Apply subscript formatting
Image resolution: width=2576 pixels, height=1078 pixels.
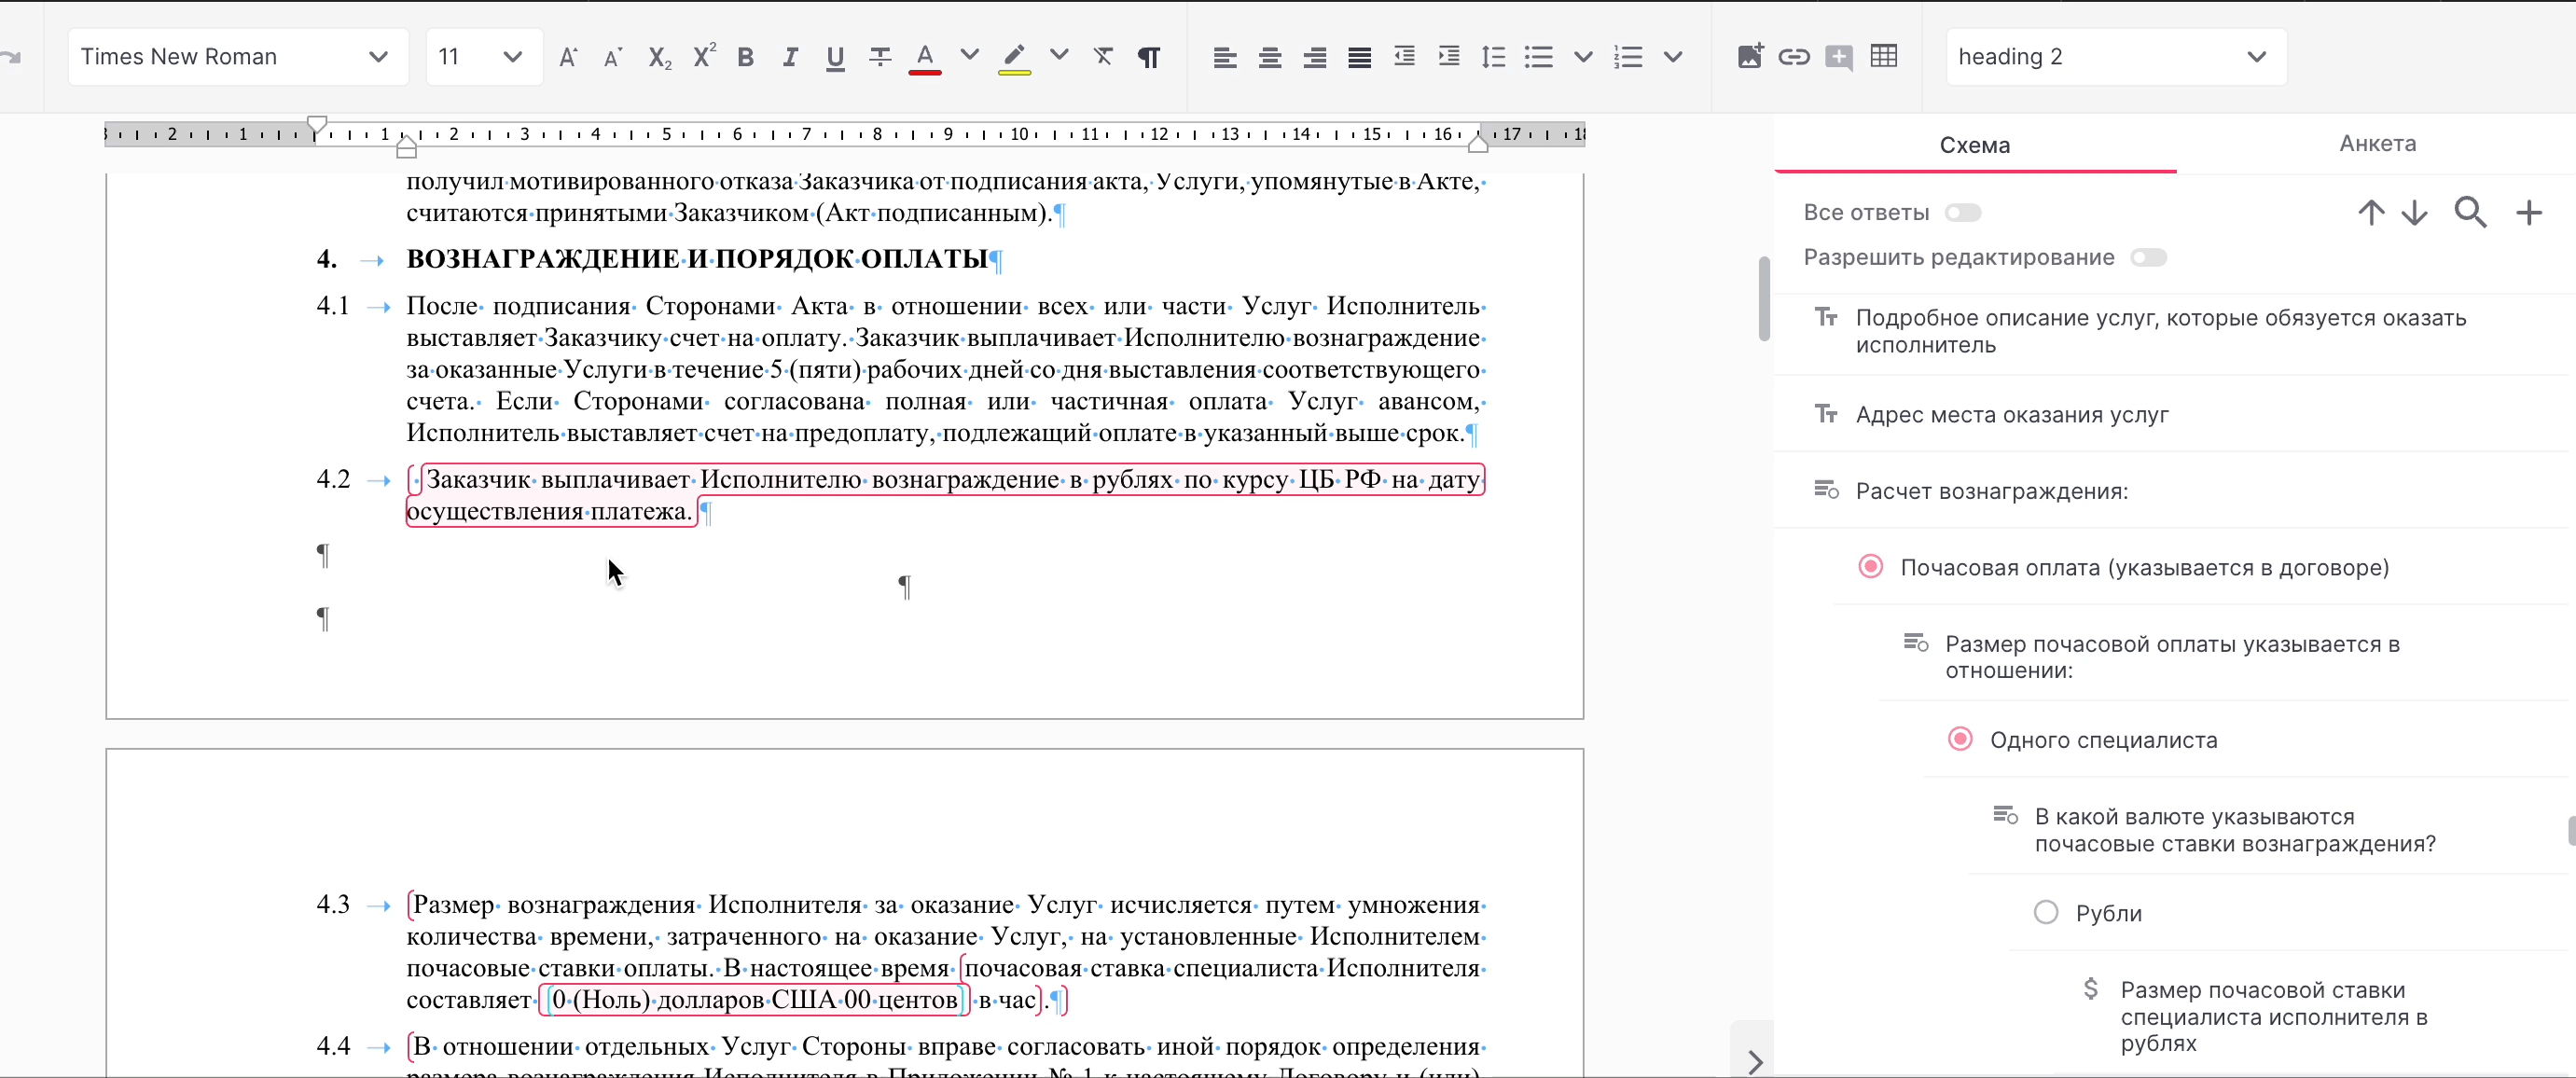click(x=659, y=57)
